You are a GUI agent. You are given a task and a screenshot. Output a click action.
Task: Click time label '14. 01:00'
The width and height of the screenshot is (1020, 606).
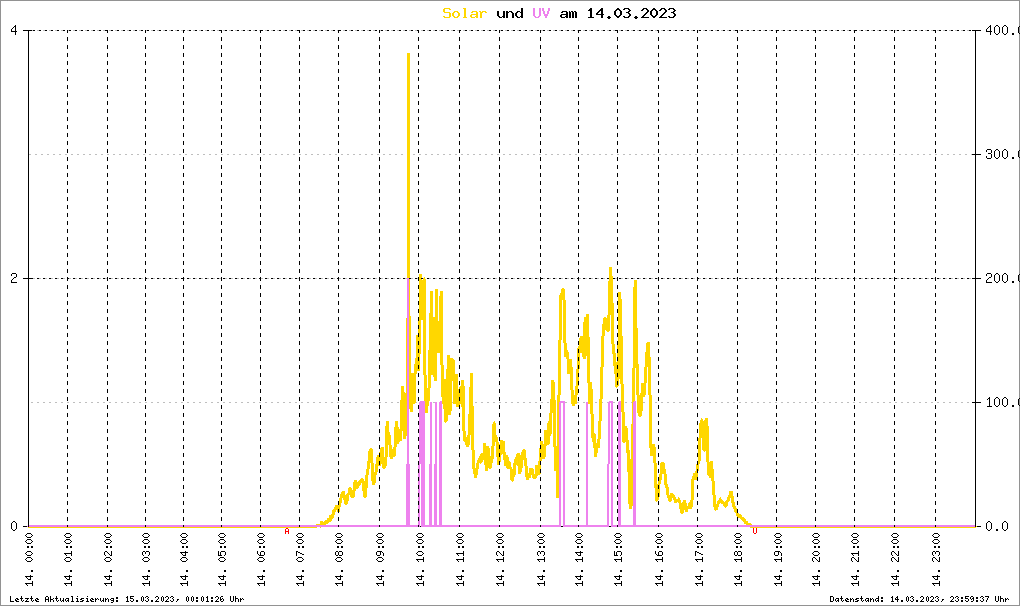(68, 560)
